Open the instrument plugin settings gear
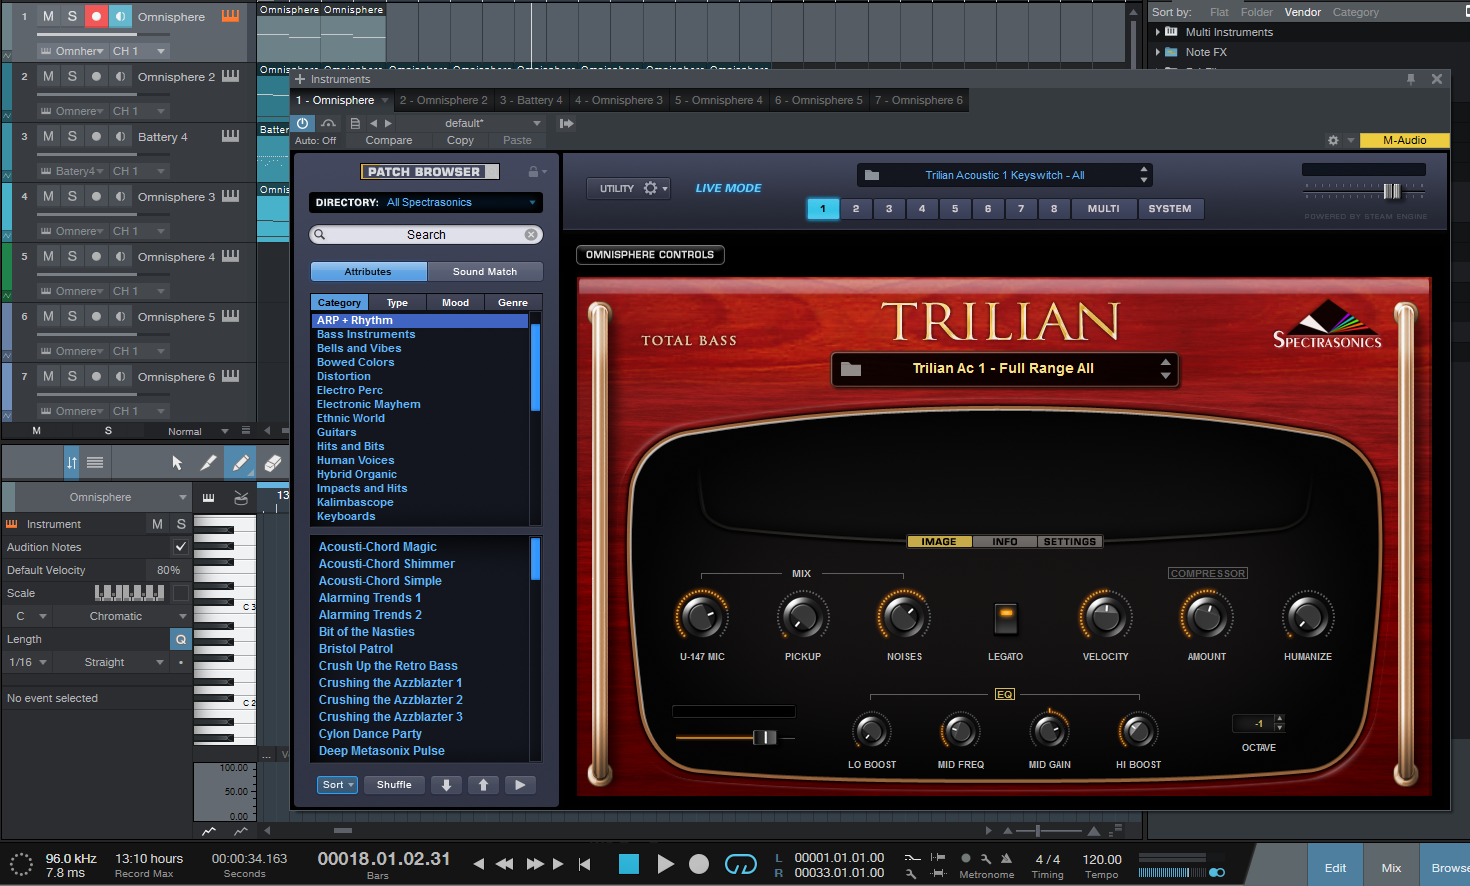The height and width of the screenshot is (886, 1470). tap(1333, 140)
